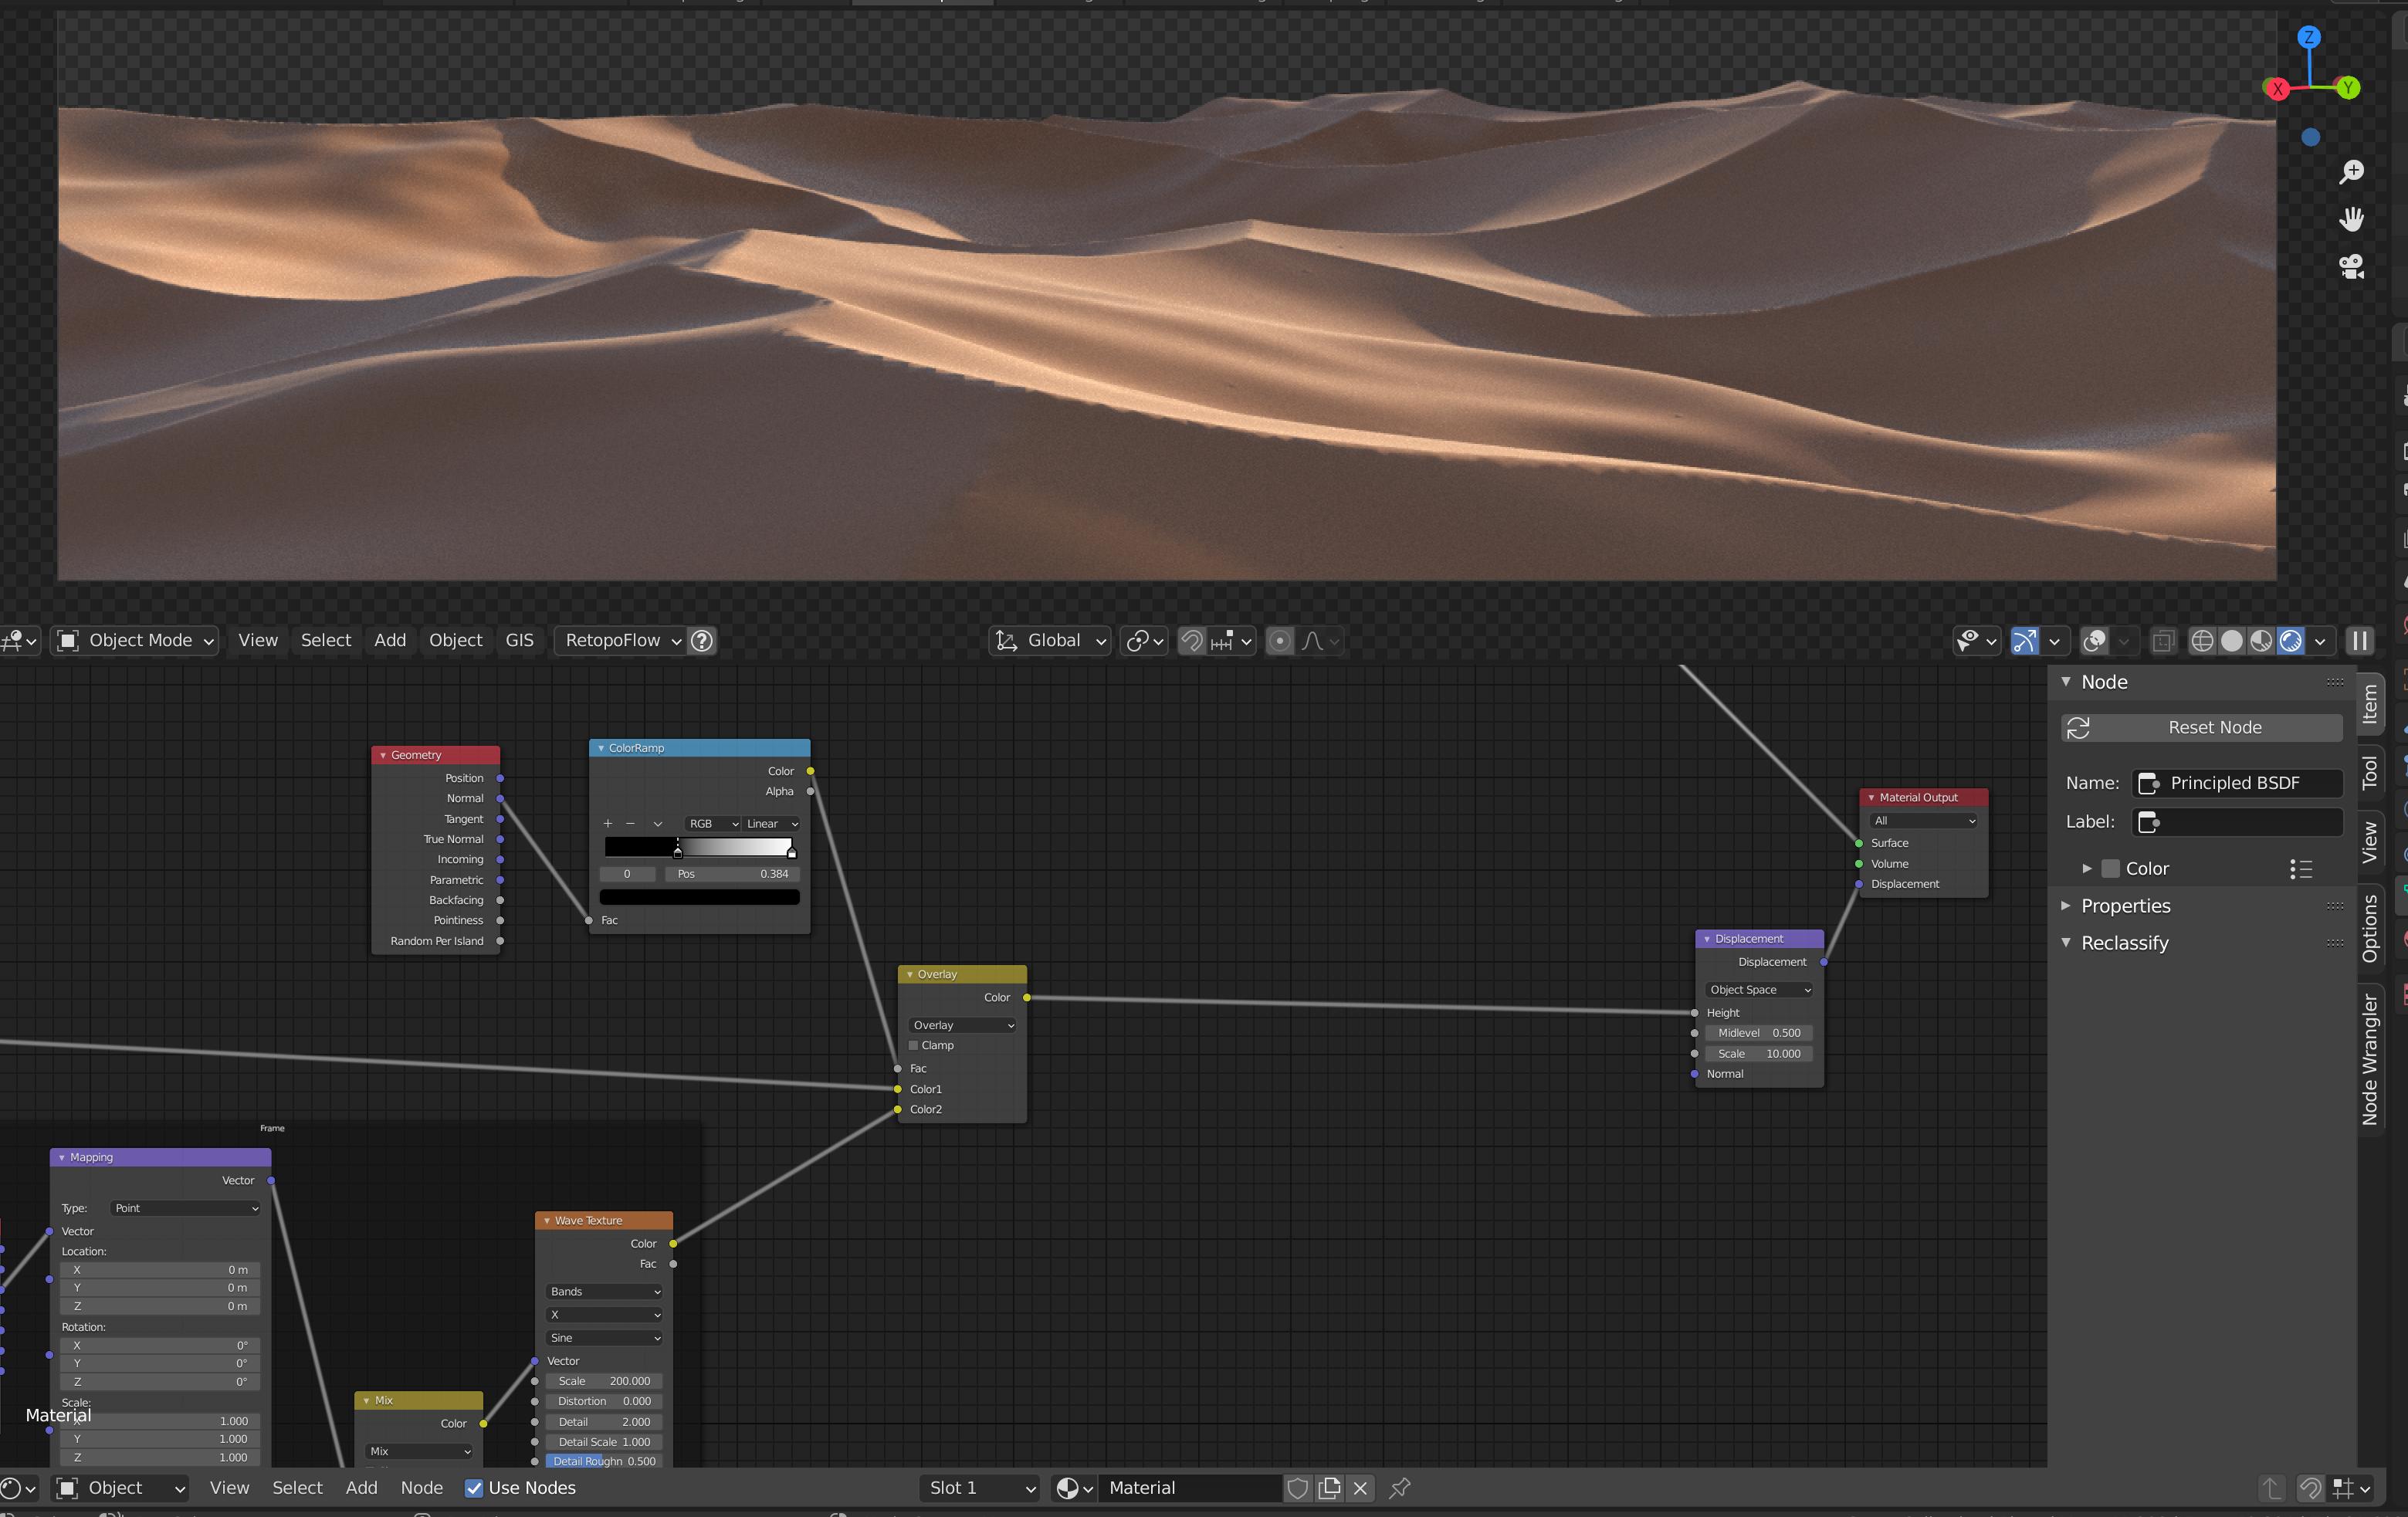The width and height of the screenshot is (2408, 1517).
Task: Click the zoom magnifier viewport gizmo
Action: coord(2351,172)
